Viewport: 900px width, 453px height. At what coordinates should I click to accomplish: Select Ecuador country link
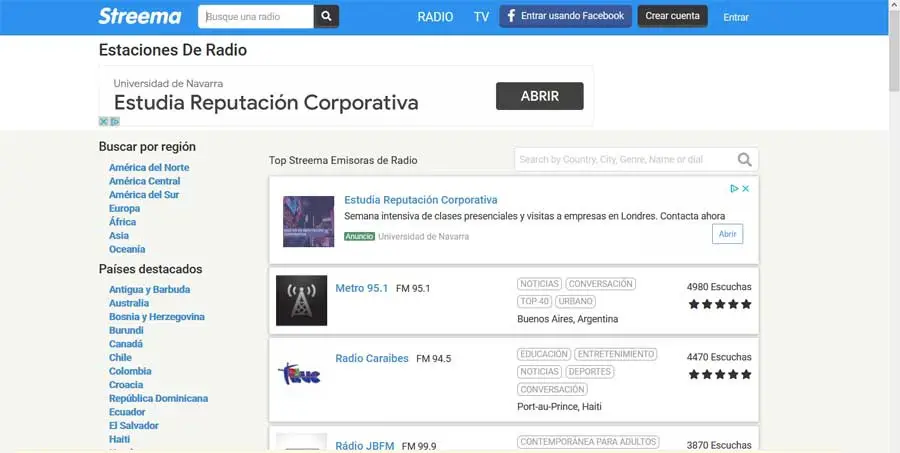(127, 412)
